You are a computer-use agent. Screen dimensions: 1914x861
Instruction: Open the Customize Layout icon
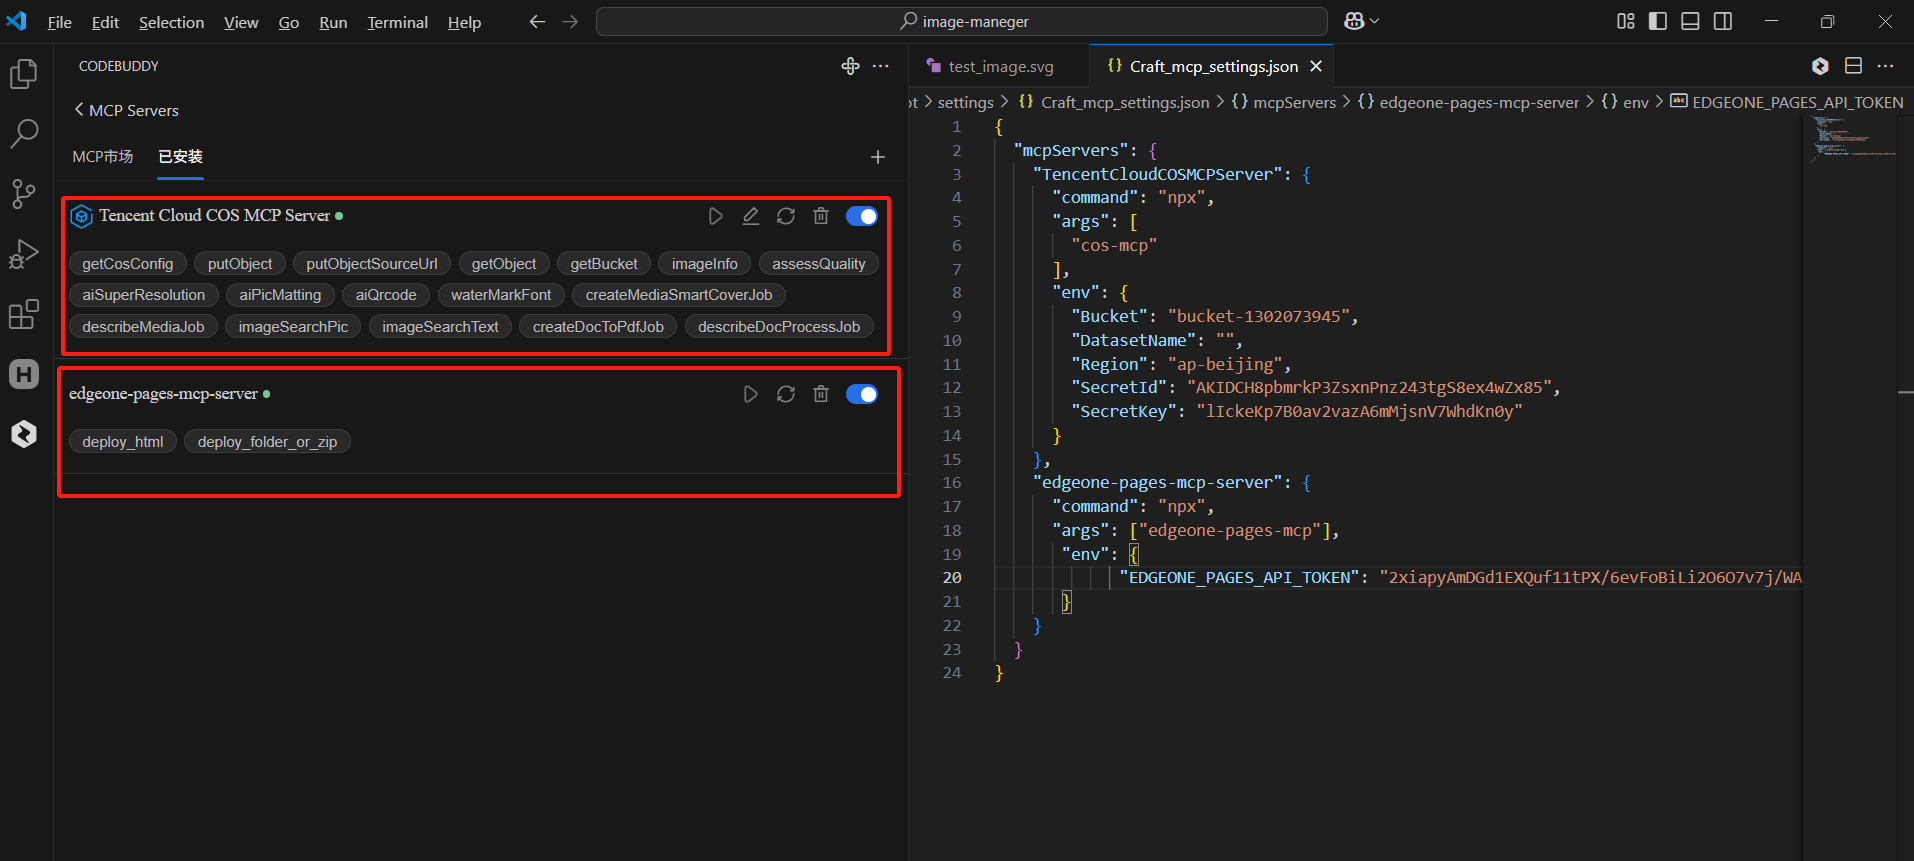coord(1626,21)
